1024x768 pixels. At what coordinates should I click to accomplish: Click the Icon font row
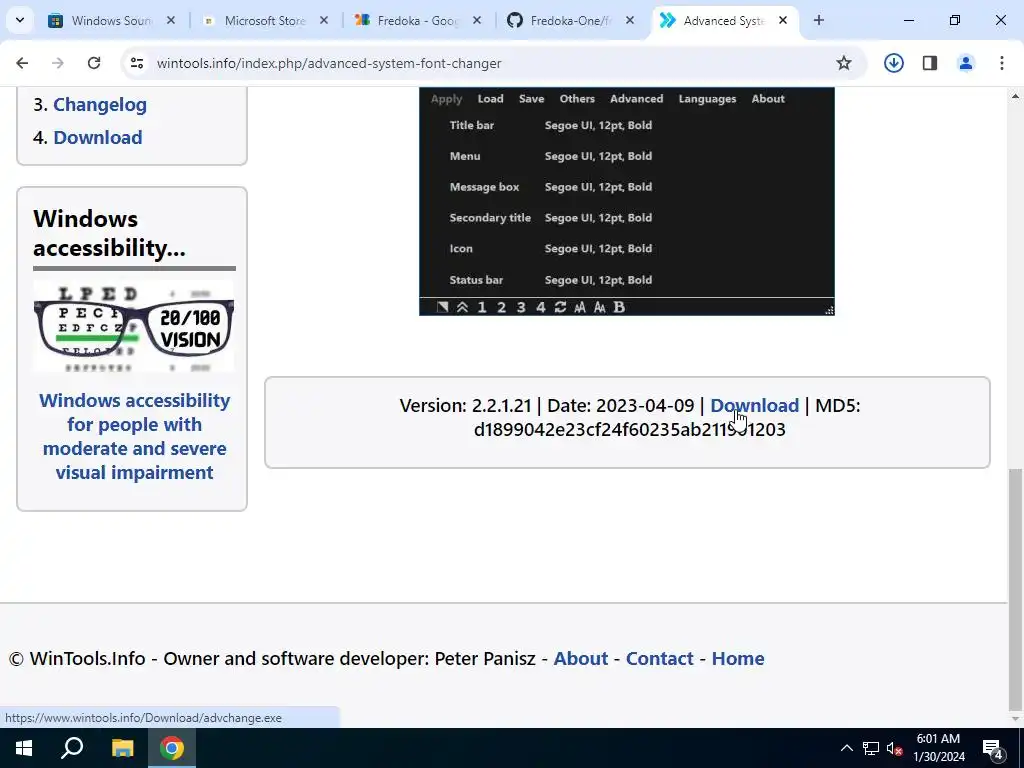551,249
